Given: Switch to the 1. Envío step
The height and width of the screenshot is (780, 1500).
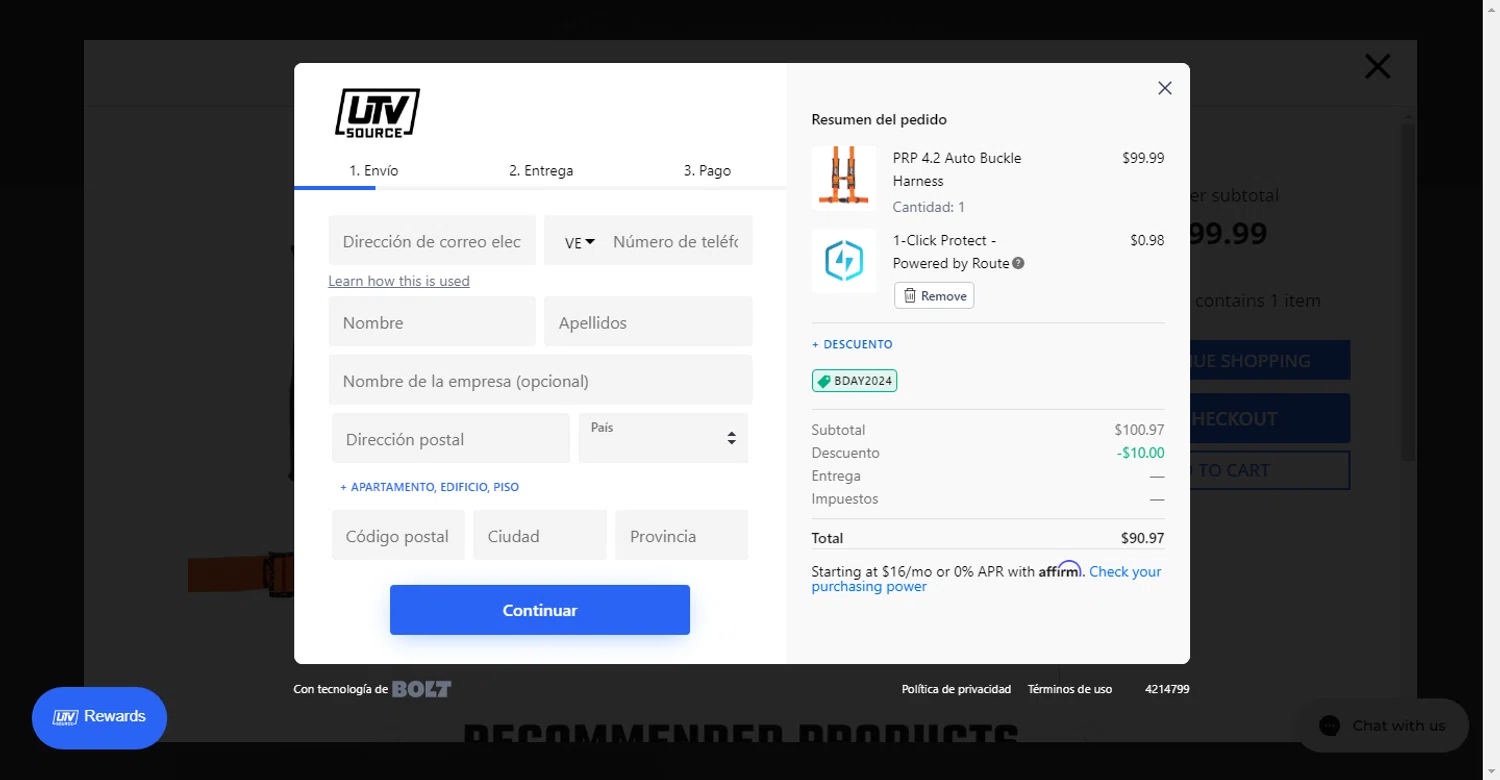Looking at the screenshot, I should point(374,171).
